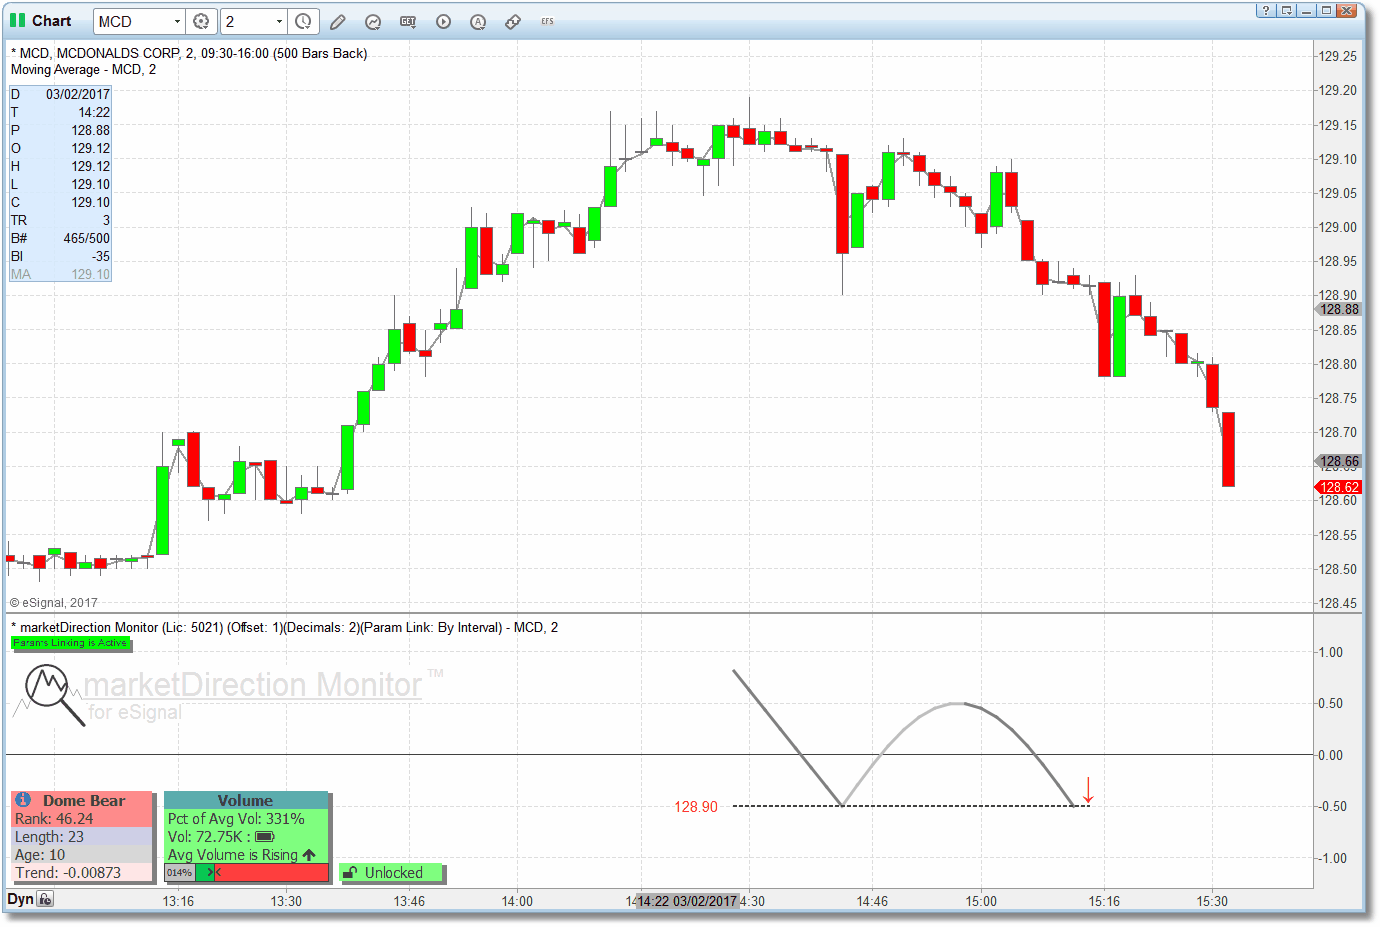Click the Length: 23 row
1380x927 pixels.
point(82,837)
